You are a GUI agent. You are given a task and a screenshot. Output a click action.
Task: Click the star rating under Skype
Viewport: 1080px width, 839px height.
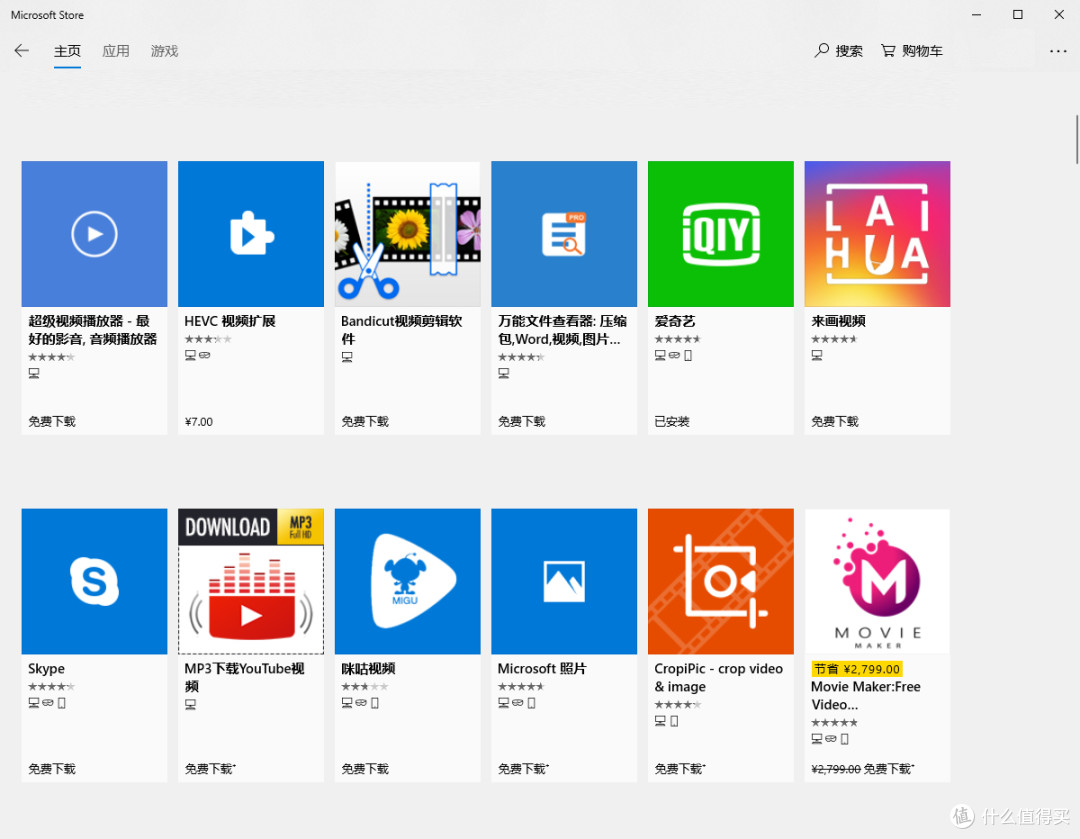(51, 686)
